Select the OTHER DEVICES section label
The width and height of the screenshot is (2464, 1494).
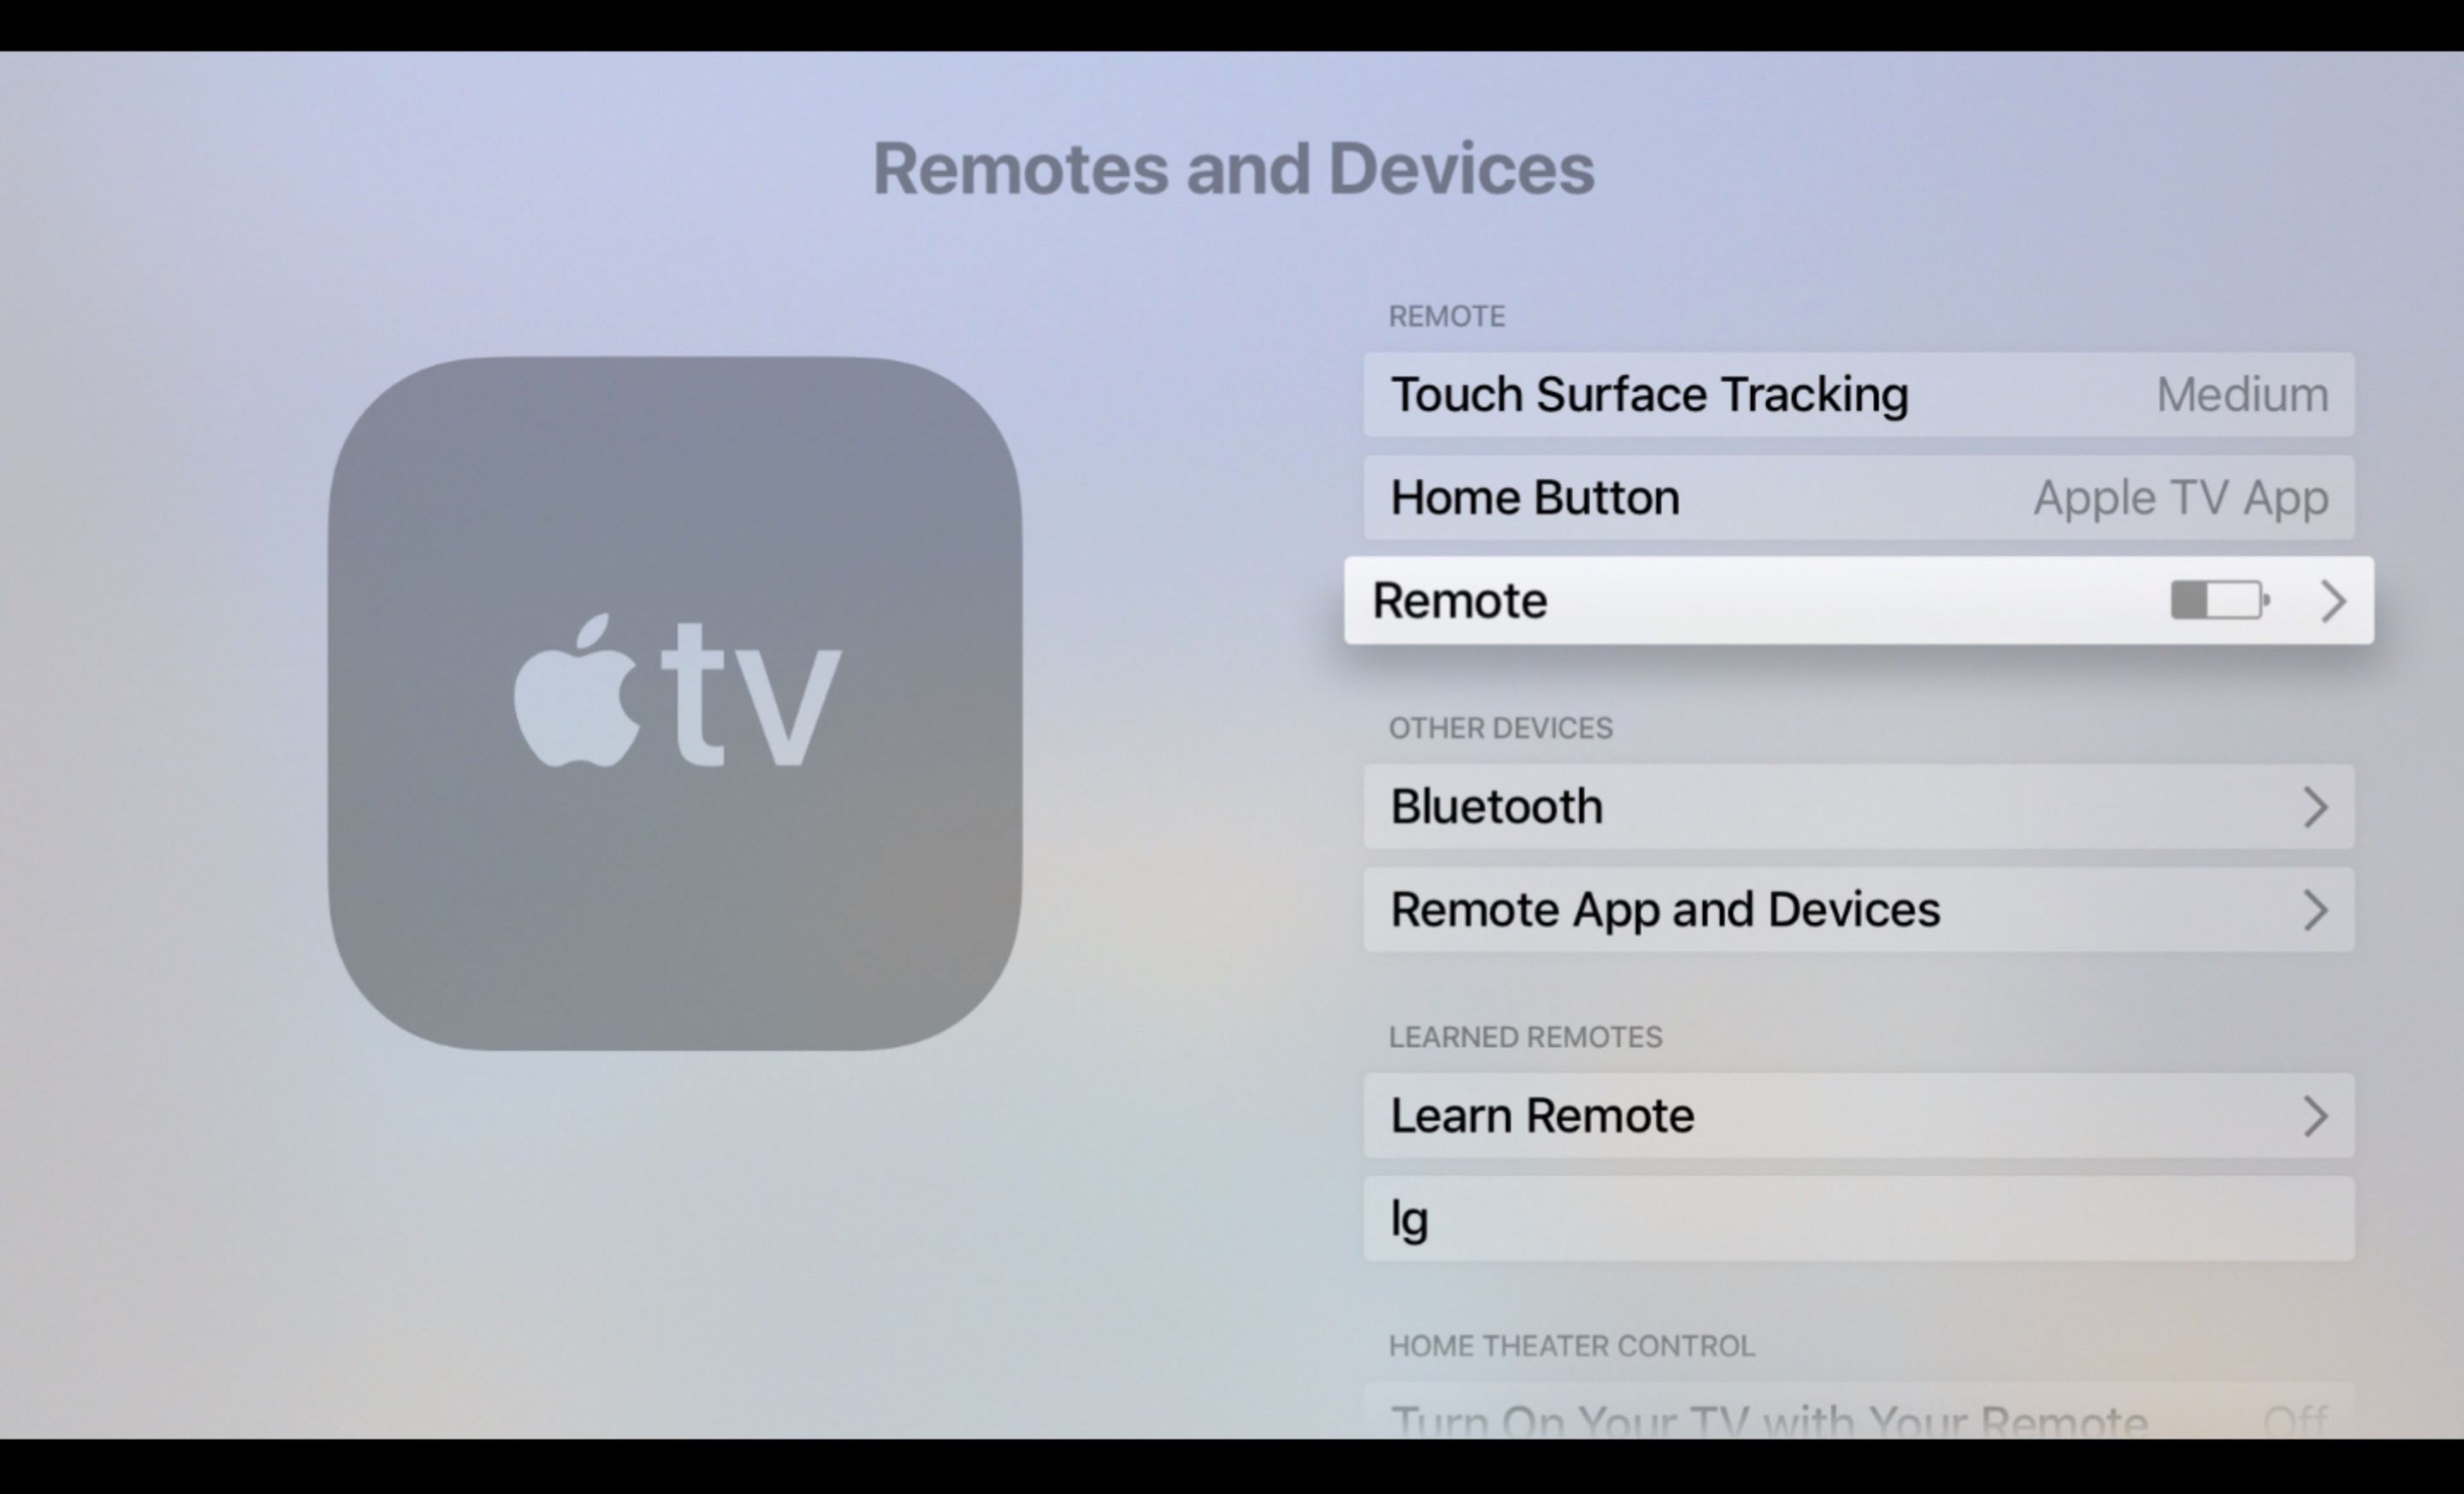(1503, 728)
